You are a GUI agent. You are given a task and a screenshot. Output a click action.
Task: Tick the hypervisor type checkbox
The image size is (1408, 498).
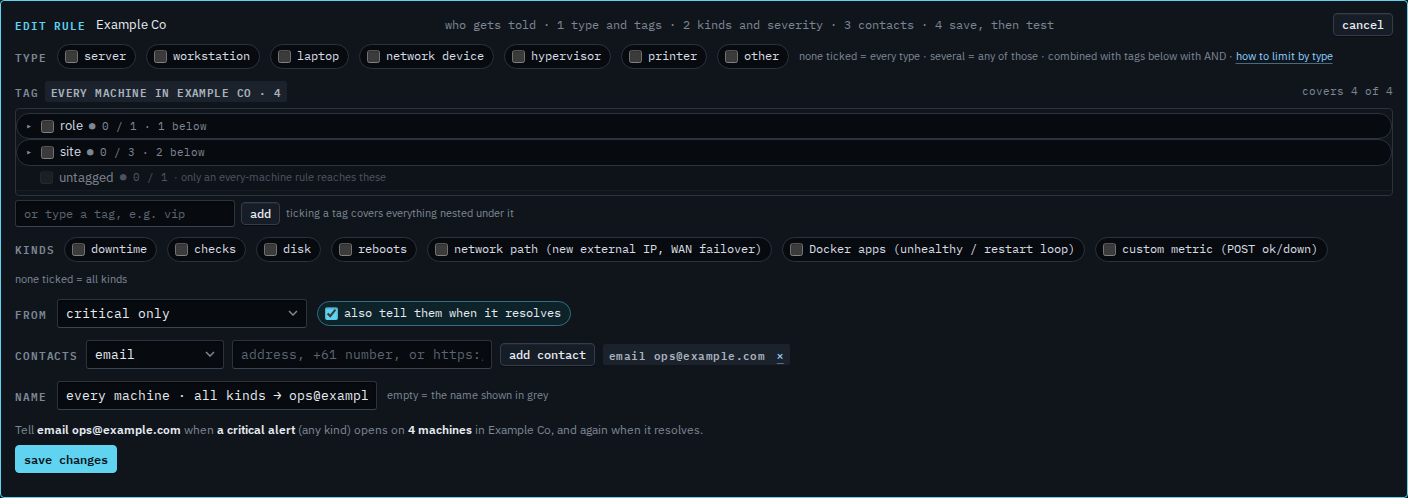(518, 56)
